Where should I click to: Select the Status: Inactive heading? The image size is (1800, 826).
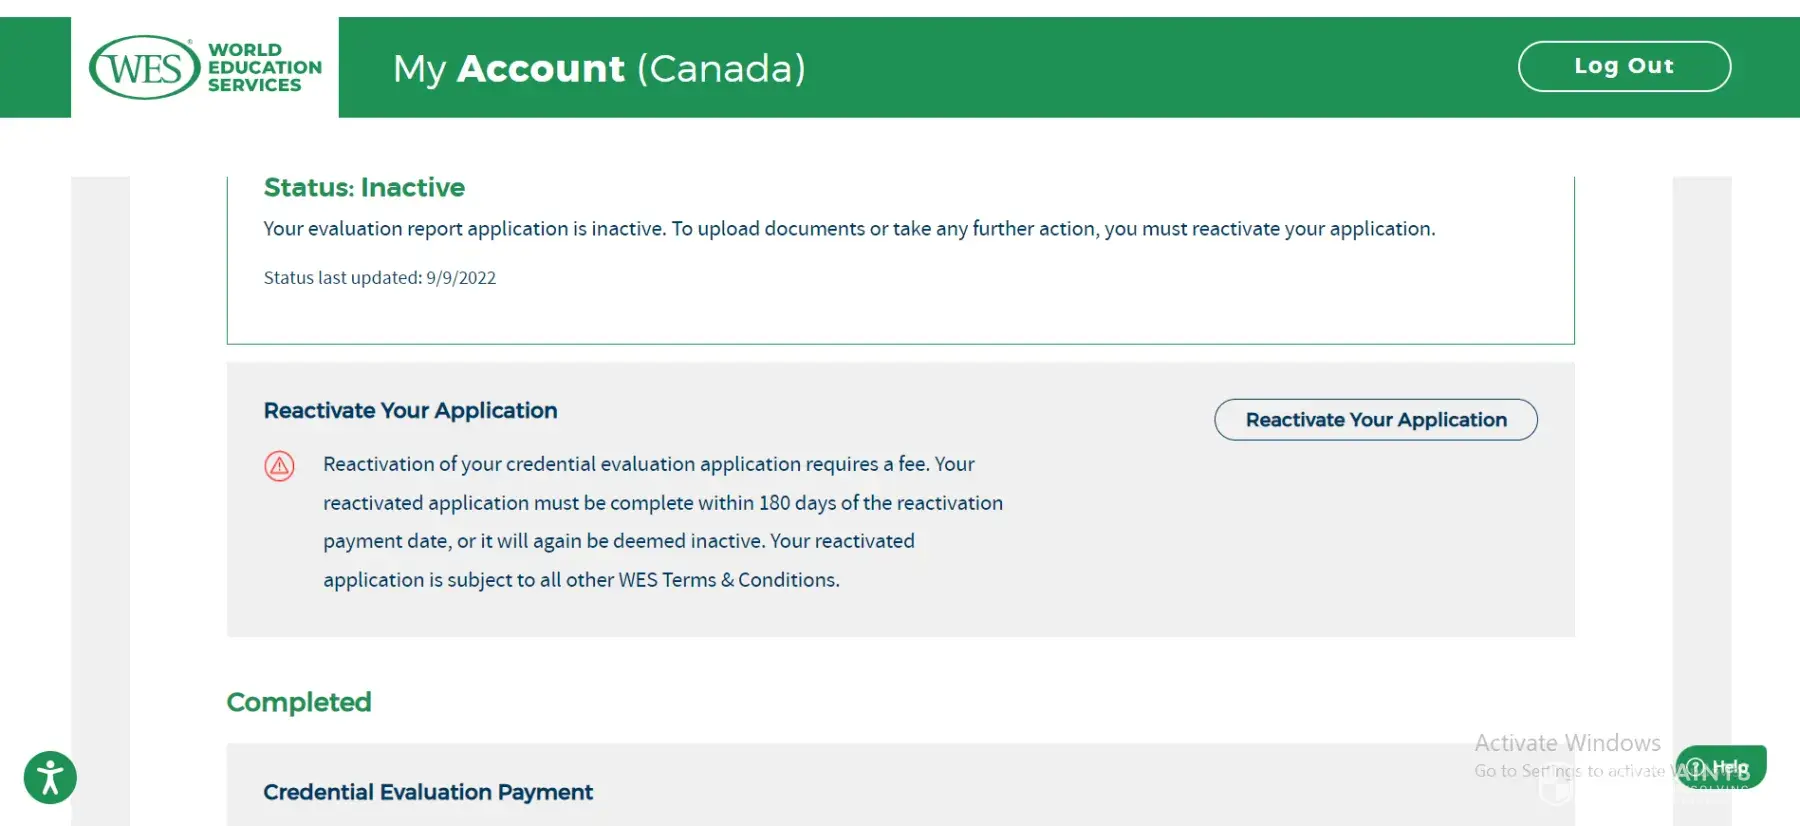(x=364, y=188)
